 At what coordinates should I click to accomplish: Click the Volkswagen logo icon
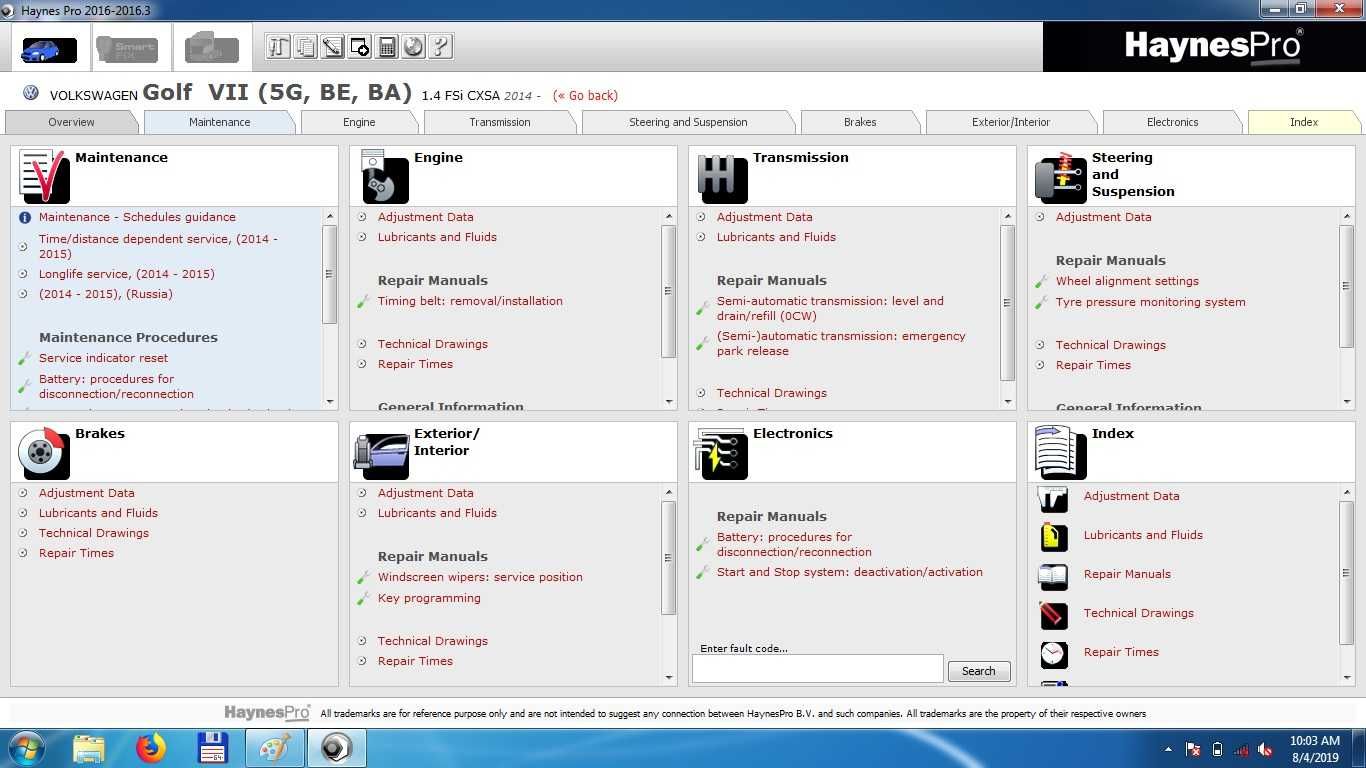point(31,93)
